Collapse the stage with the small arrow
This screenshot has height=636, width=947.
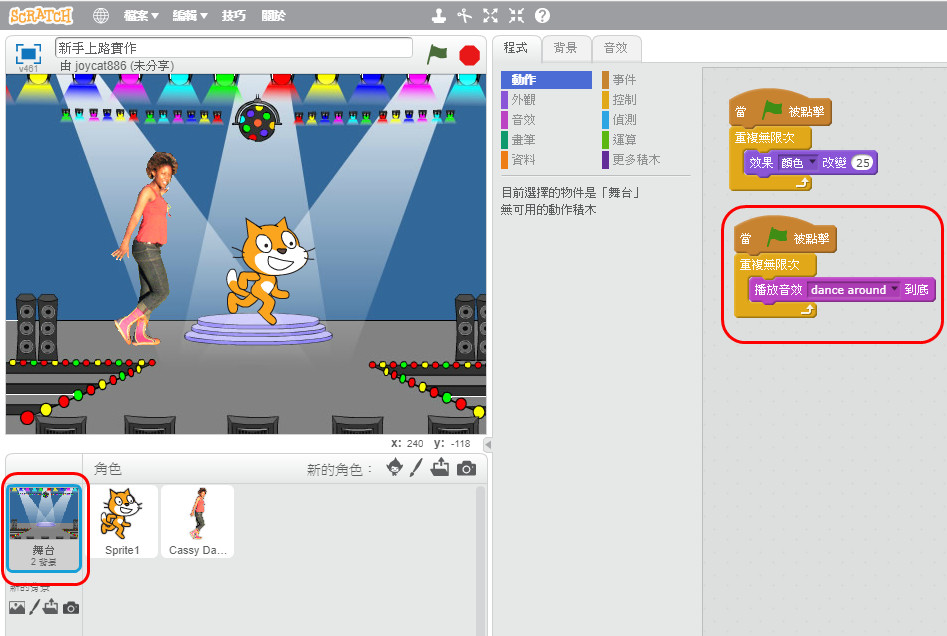(x=488, y=445)
